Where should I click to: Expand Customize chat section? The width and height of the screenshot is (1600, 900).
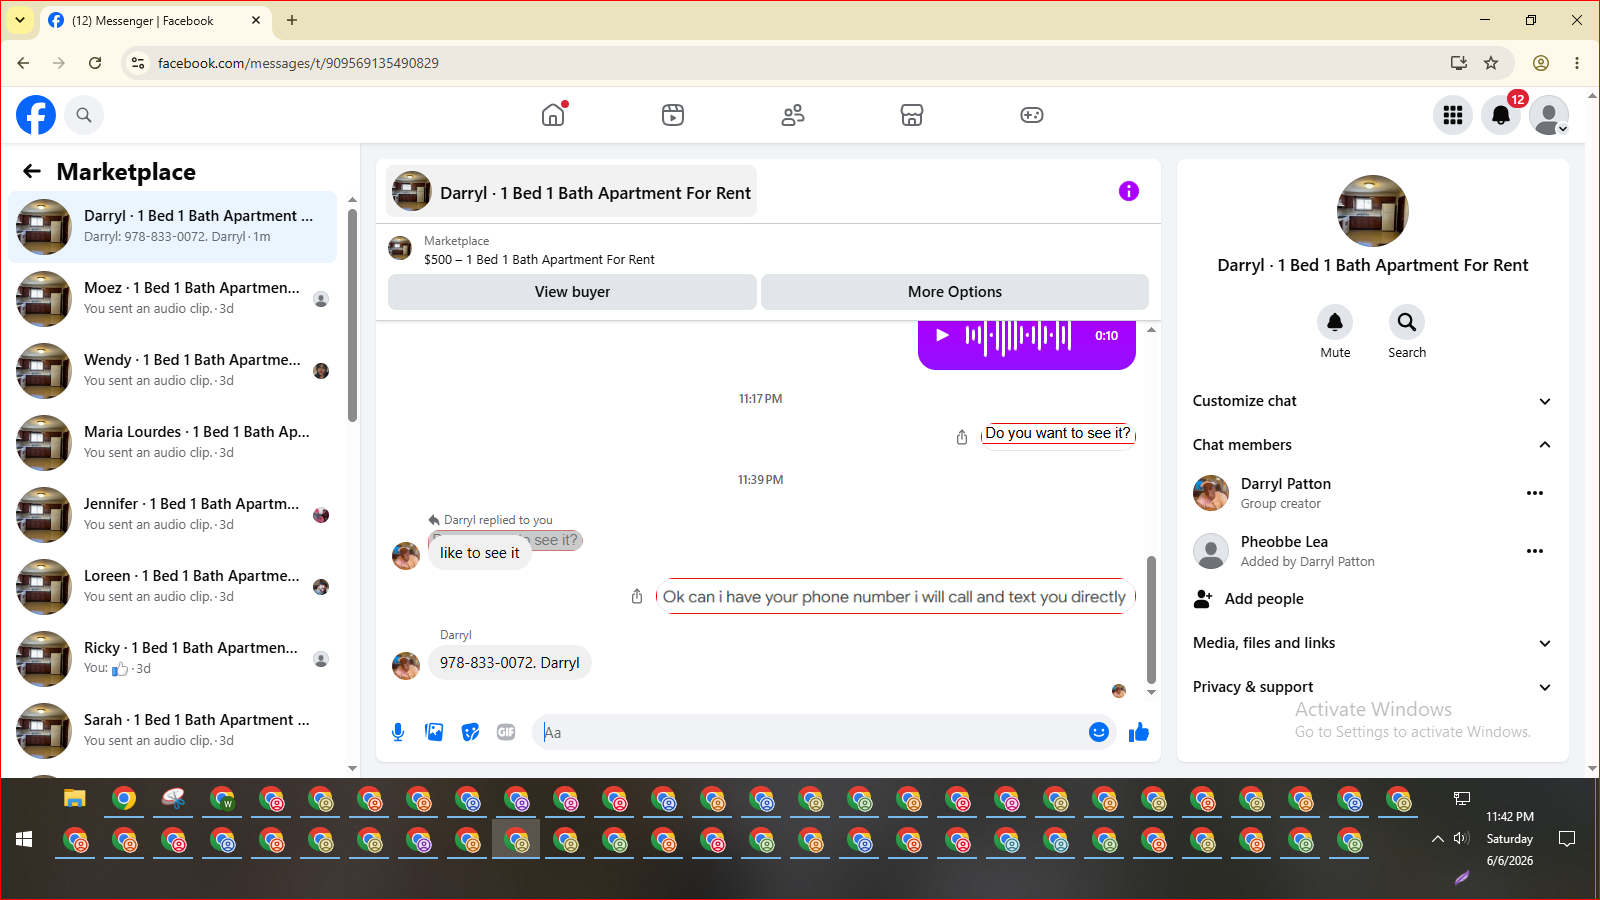tap(1372, 401)
